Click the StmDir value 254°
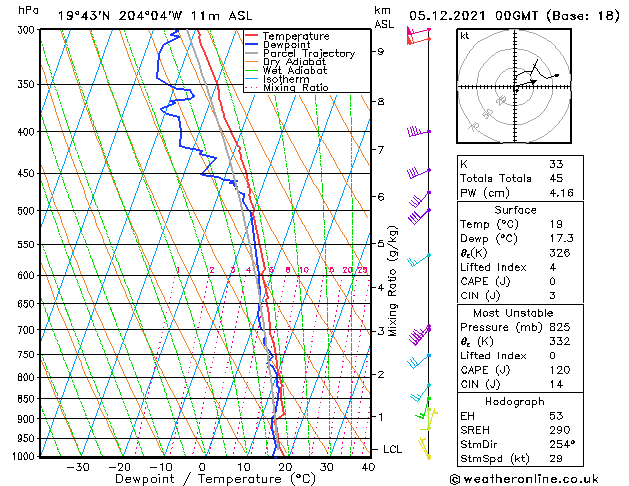The width and height of the screenshot is (629, 486). (x=562, y=444)
